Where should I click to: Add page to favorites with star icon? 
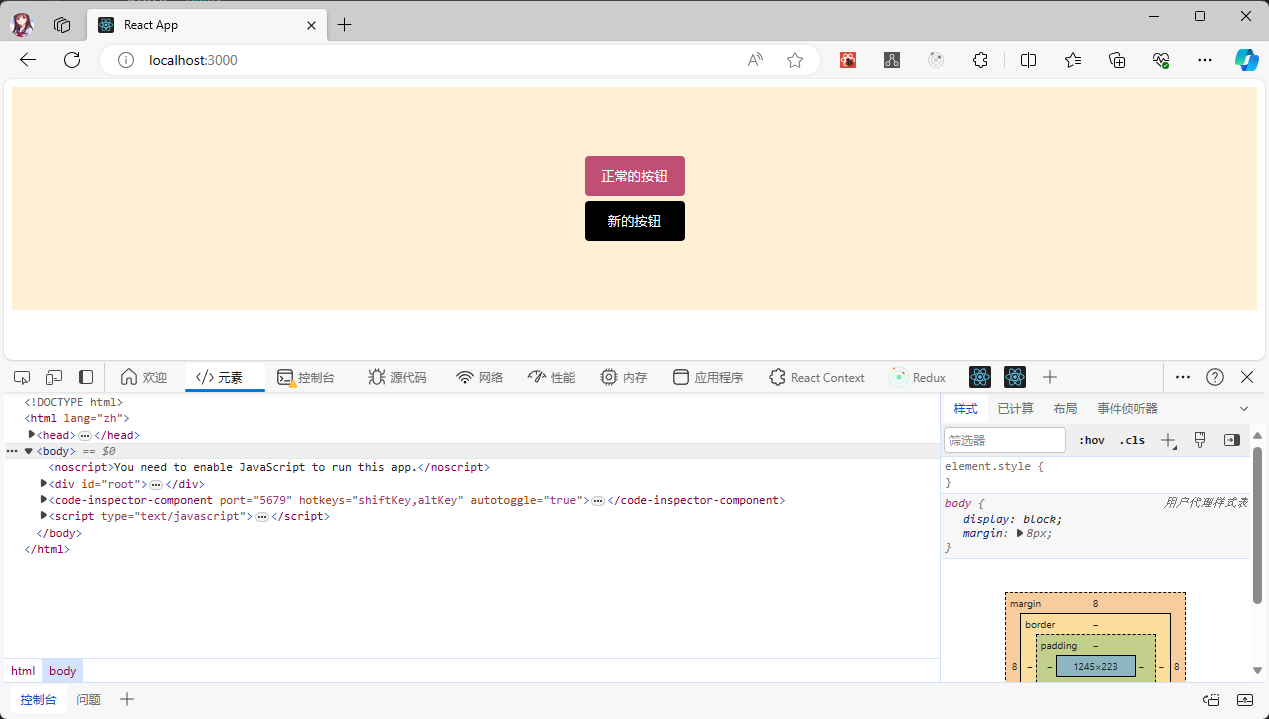click(x=795, y=60)
